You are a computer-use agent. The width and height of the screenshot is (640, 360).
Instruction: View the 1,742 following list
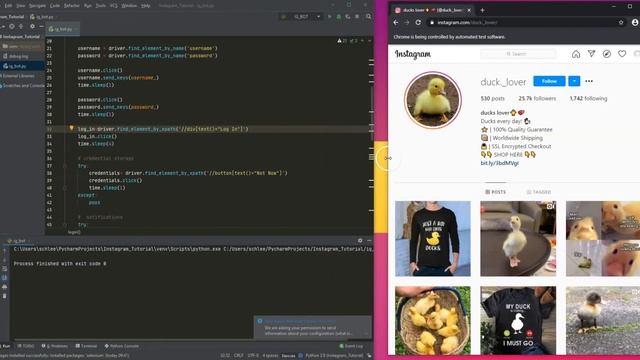(x=588, y=98)
